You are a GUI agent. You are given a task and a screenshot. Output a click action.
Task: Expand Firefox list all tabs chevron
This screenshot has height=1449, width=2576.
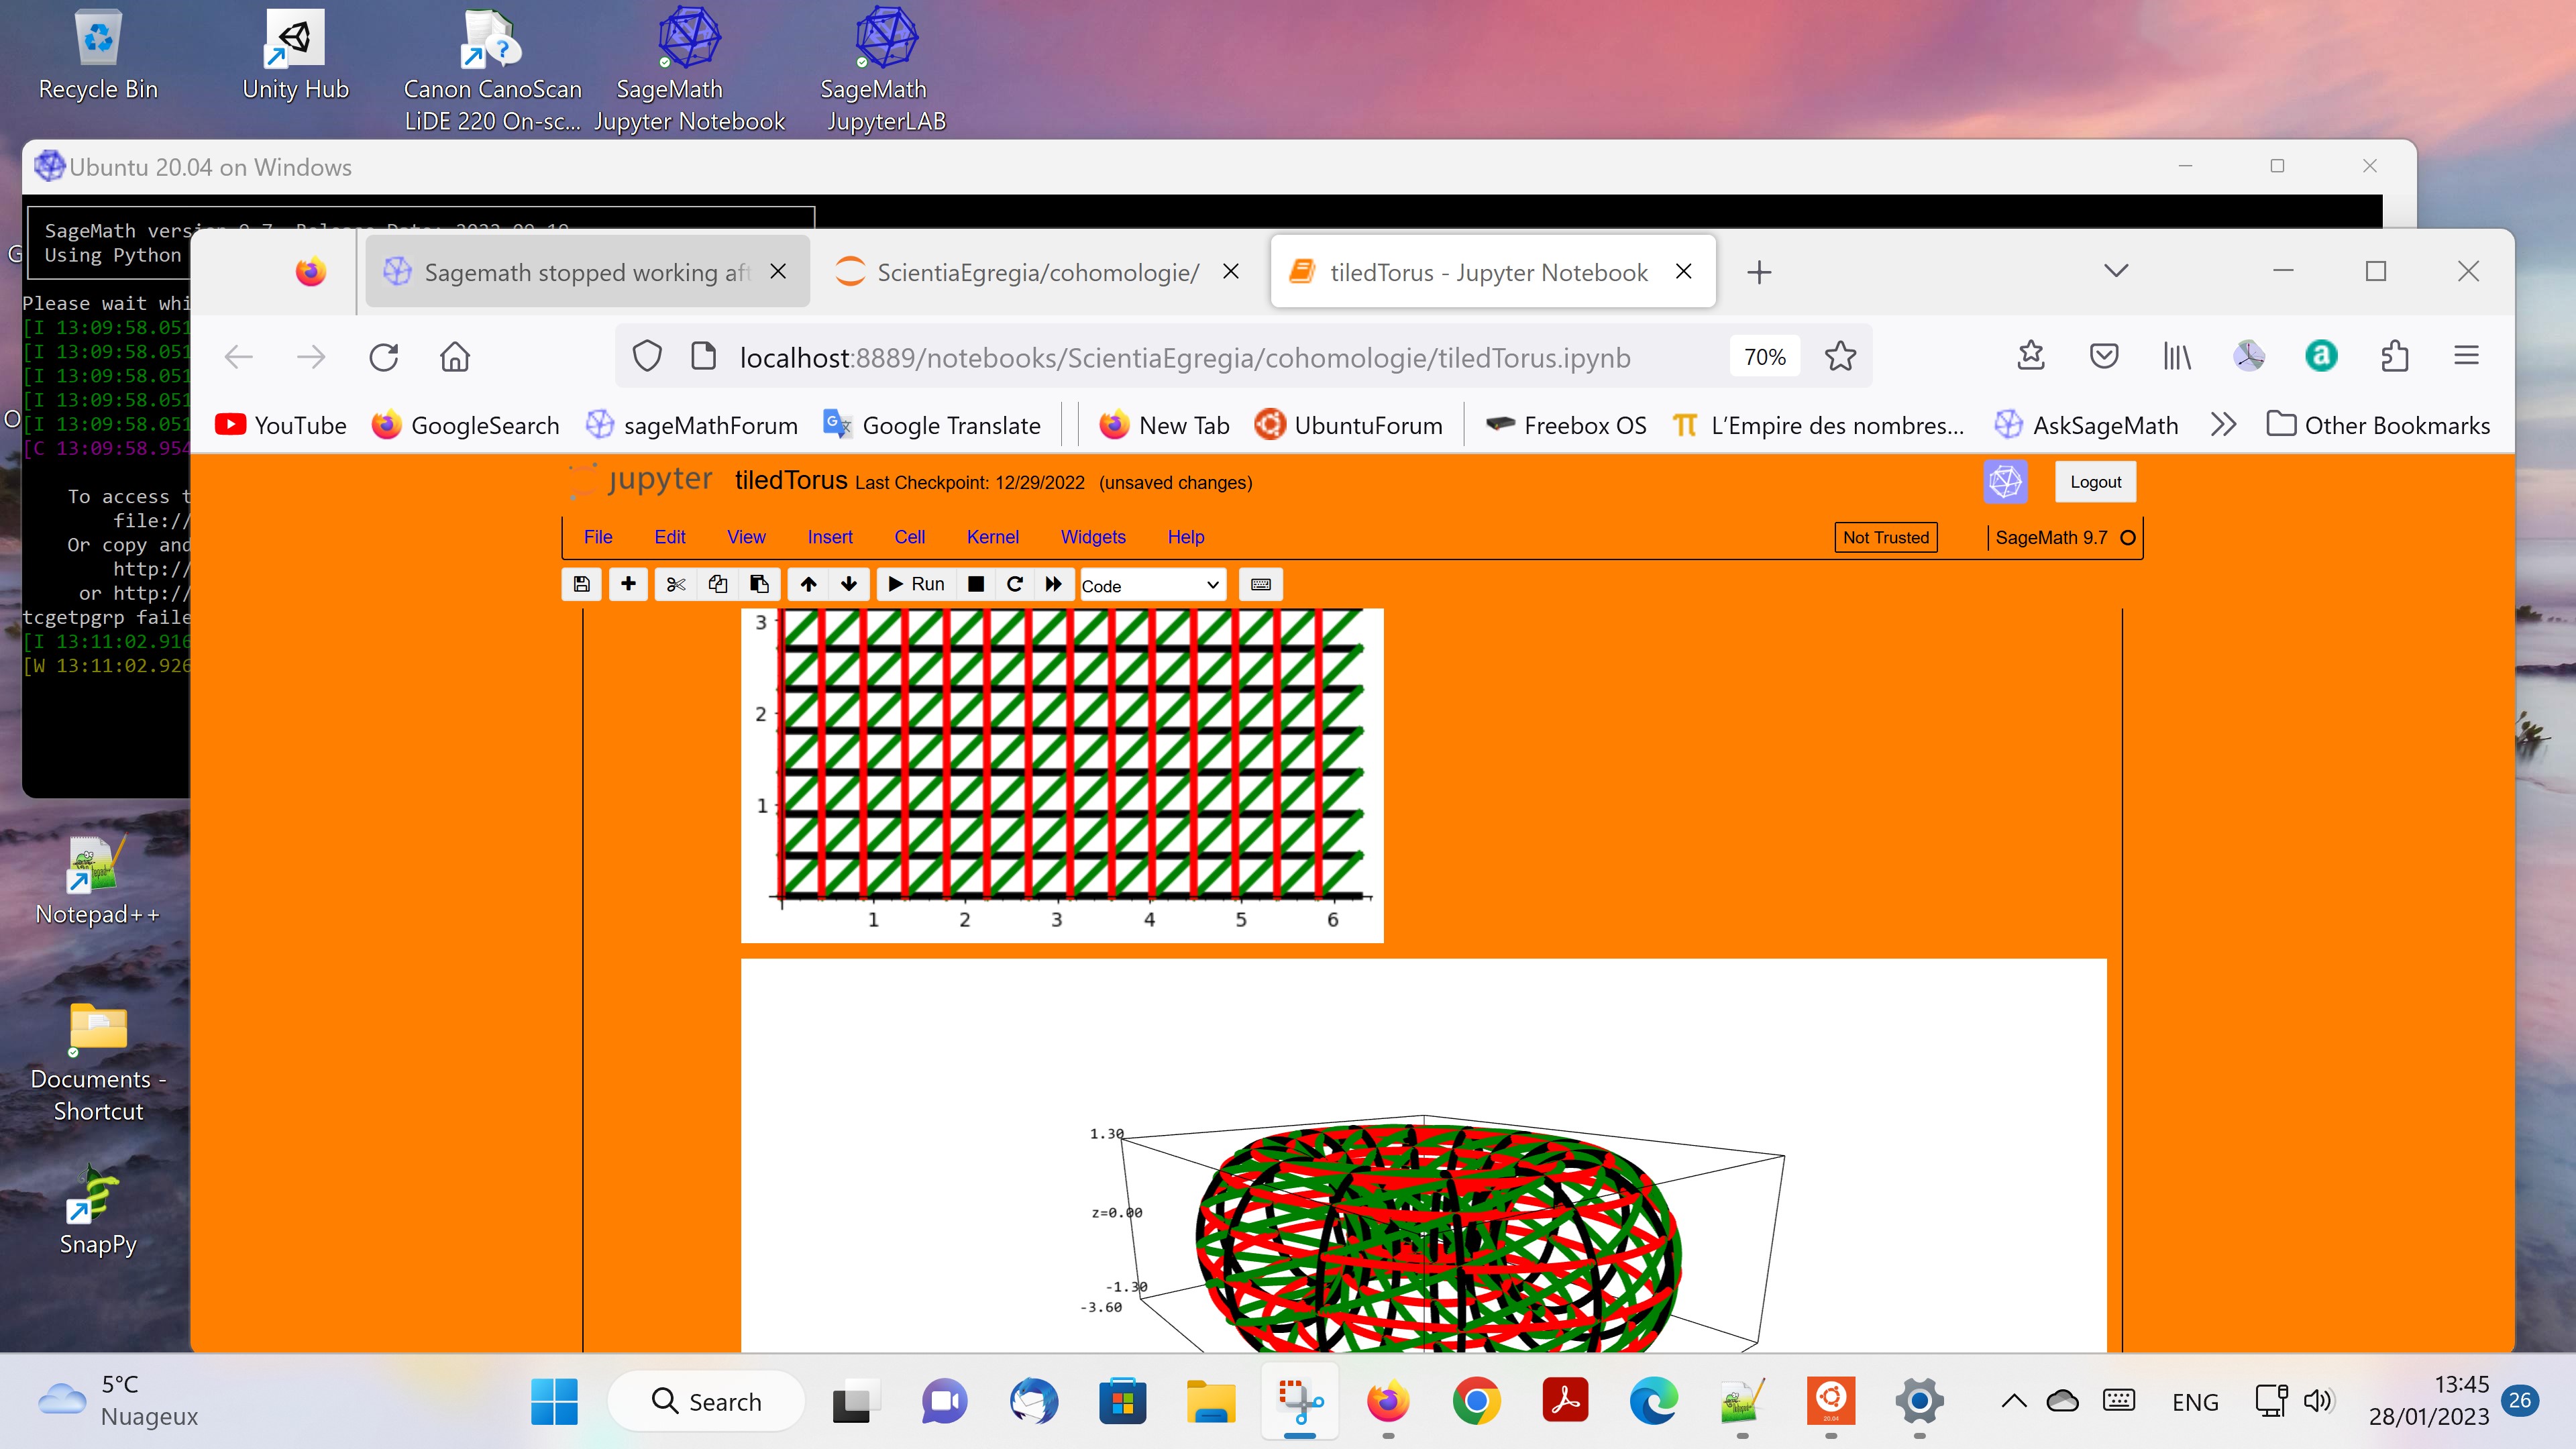(x=2115, y=271)
